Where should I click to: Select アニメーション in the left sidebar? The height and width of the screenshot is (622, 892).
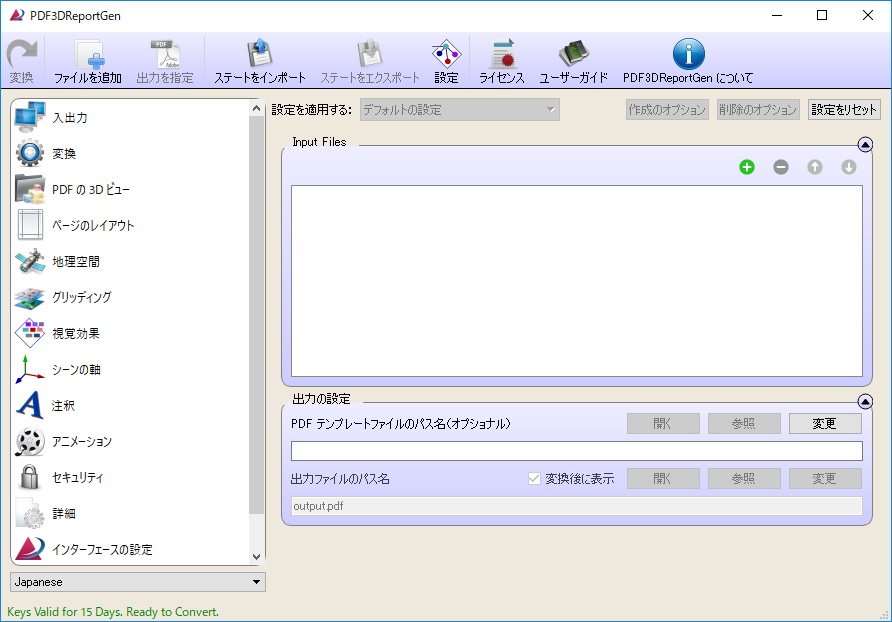[x=81, y=442]
